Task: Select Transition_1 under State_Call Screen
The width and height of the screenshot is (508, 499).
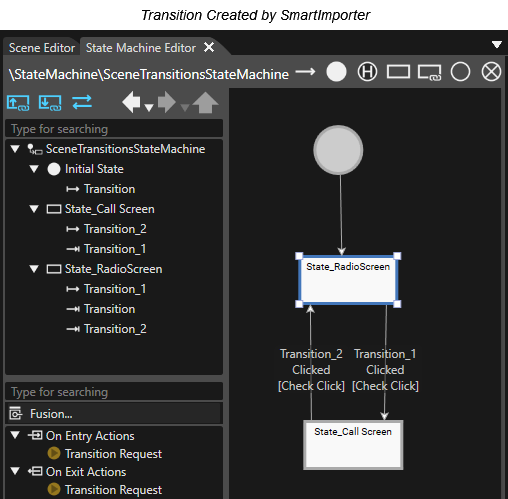Action: pyautogui.click(x=115, y=249)
